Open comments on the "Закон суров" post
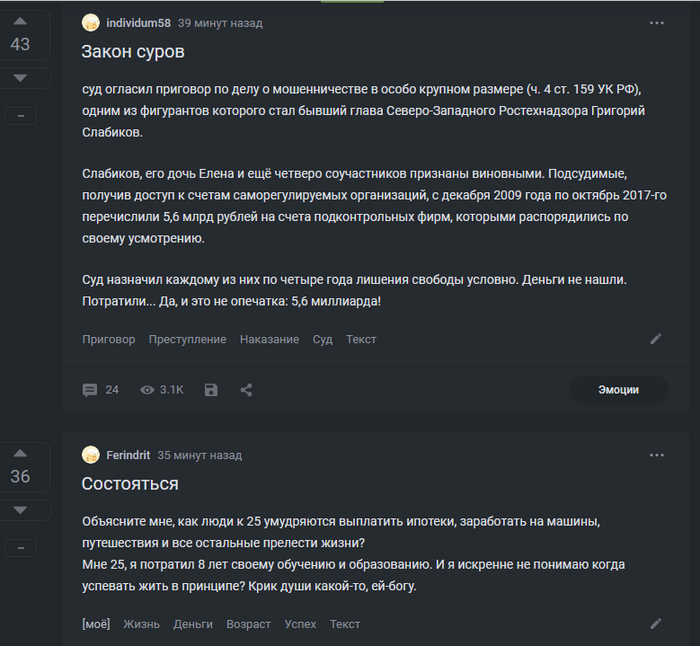The width and height of the screenshot is (700, 646). [100, 390]
